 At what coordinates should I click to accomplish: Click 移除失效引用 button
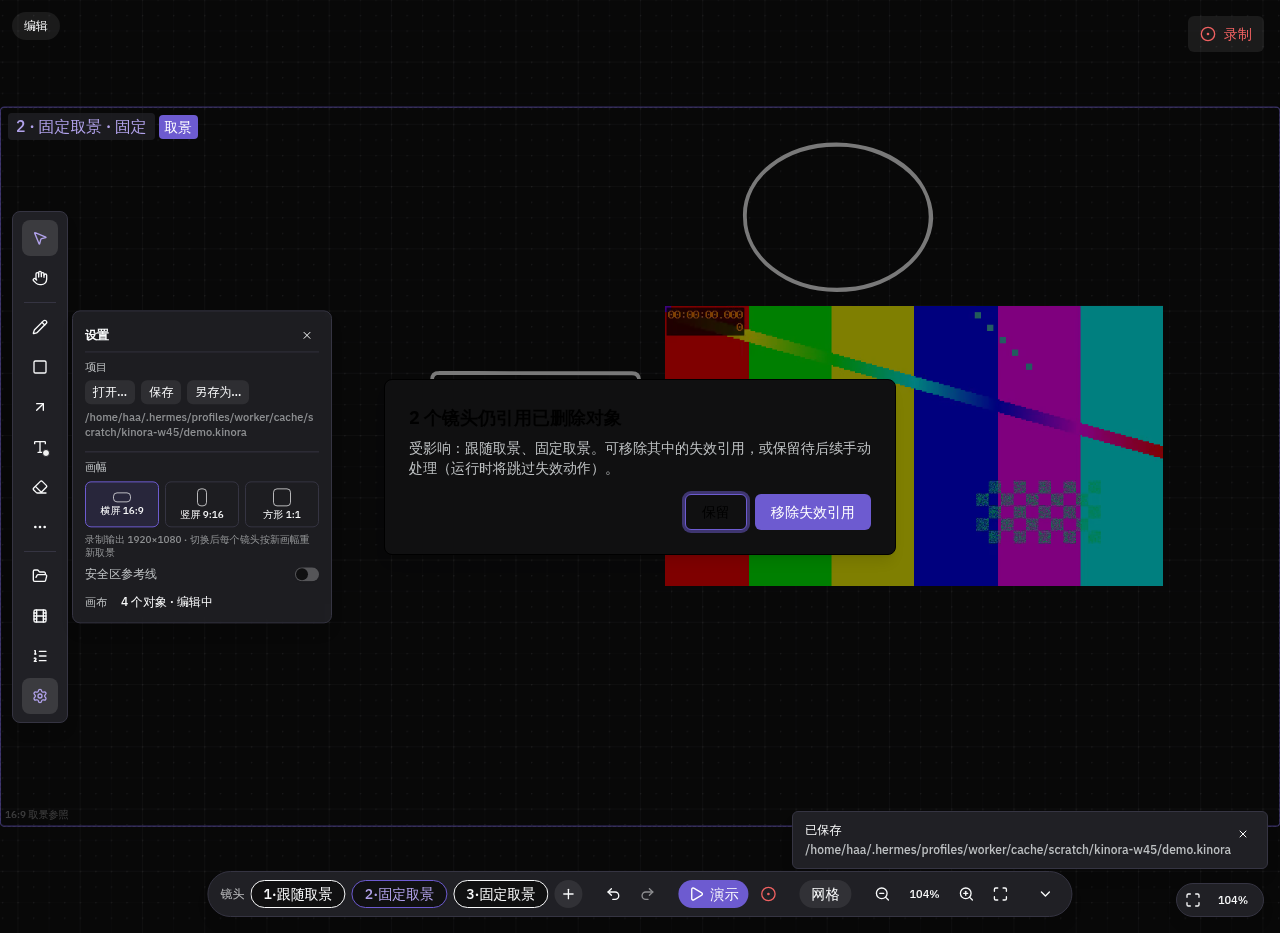pyautogui.click(x=813, y=512)
